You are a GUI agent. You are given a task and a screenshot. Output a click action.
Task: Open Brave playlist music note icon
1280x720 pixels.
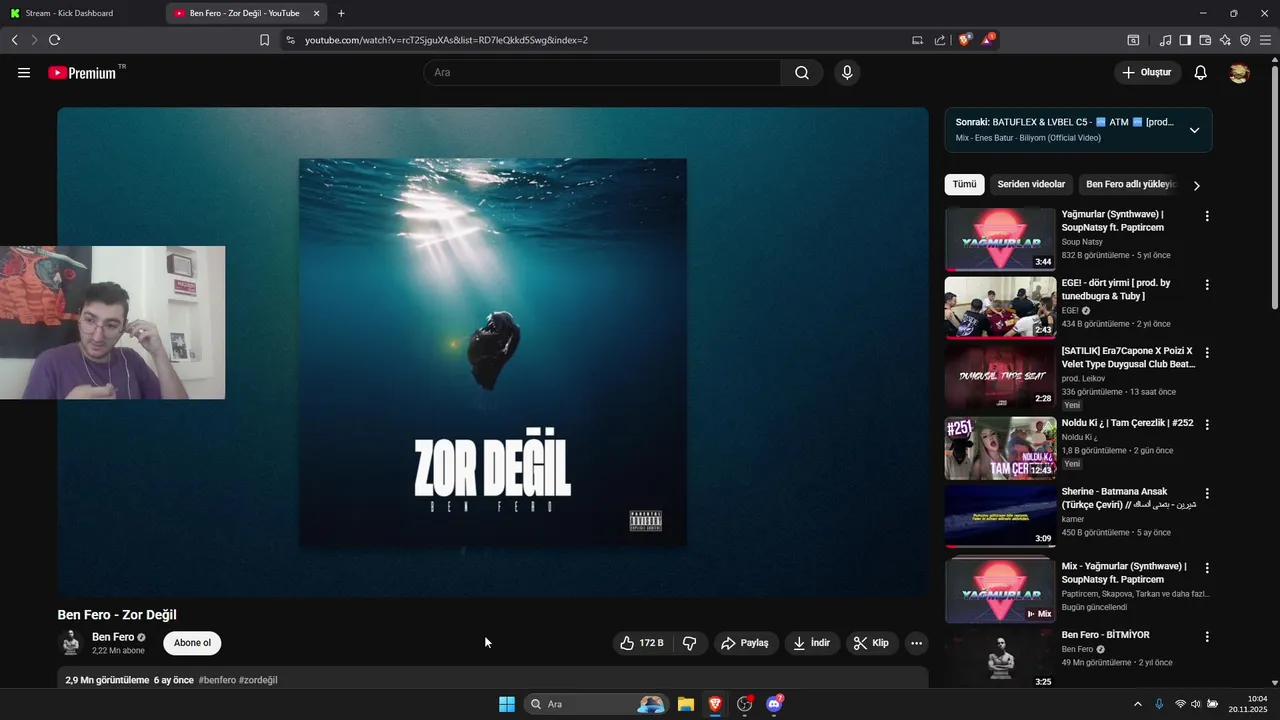point(1165,40)
